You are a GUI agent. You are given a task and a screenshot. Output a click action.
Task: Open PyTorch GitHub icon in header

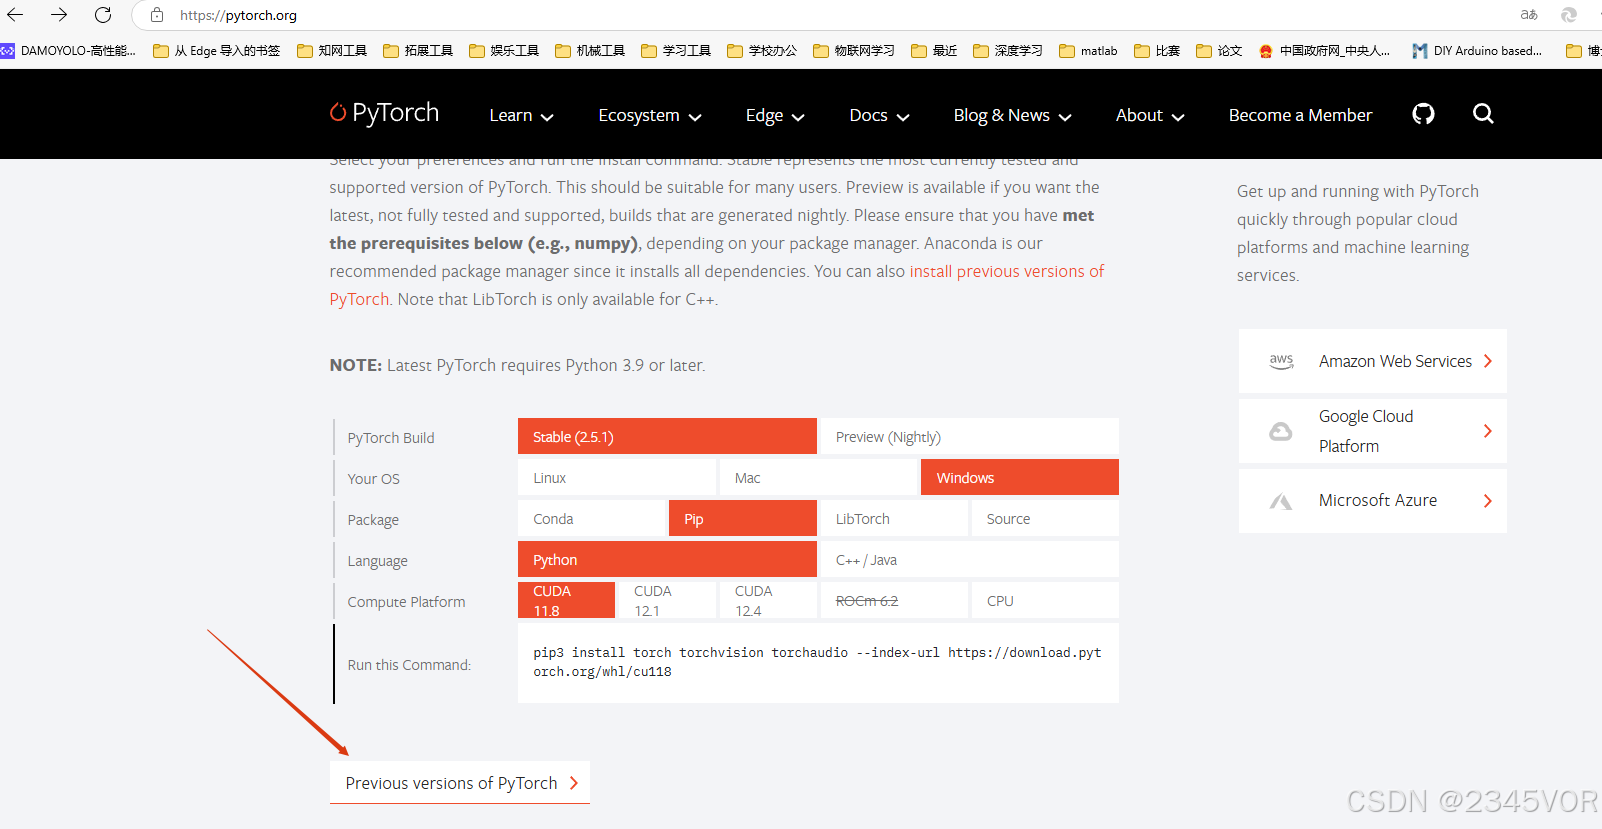[x=1423, y=114]
